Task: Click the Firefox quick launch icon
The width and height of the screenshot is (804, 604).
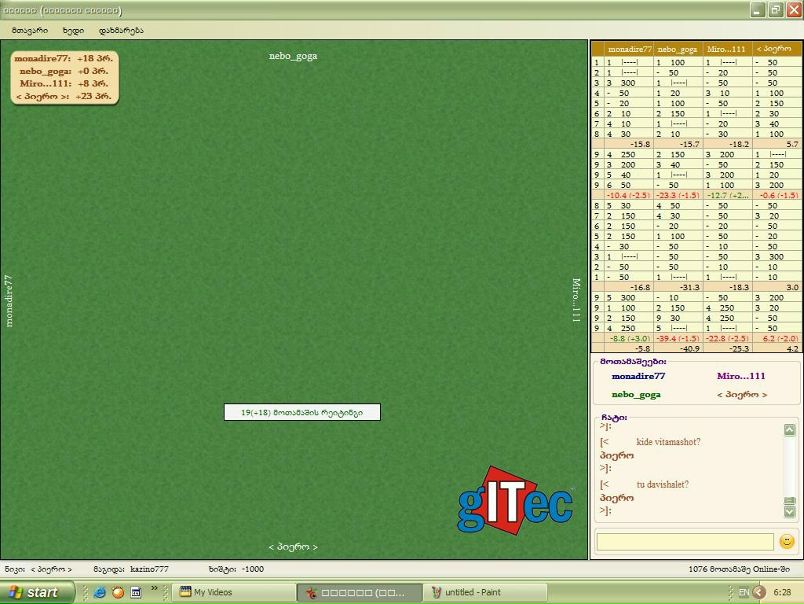Action: pos(117,592)
